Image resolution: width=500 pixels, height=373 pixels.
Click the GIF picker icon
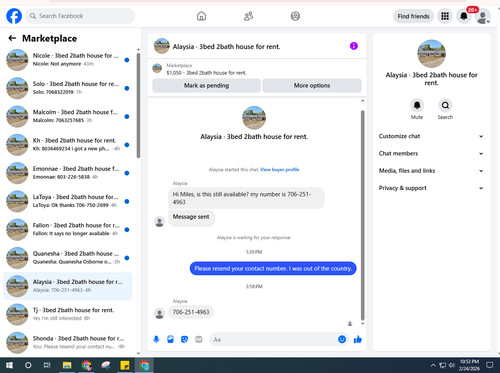coord(199,339)
